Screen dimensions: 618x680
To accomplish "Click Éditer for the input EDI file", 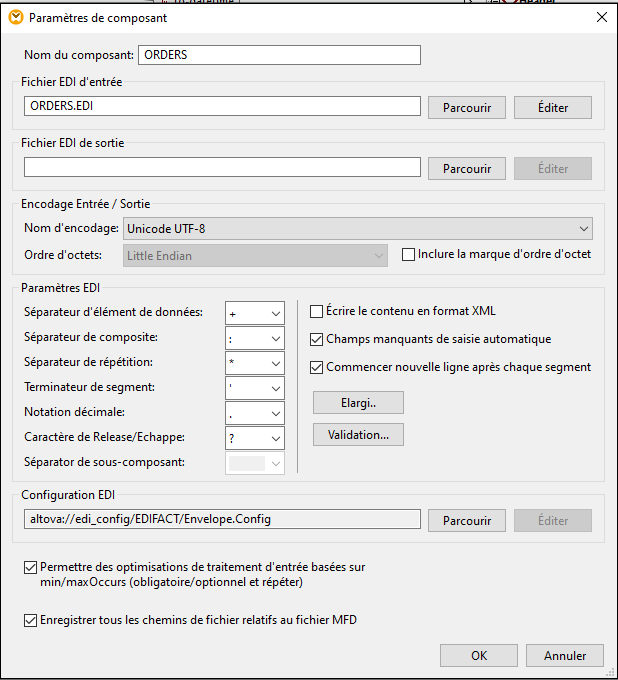I will pyautogui.click(x=552, y=107).
